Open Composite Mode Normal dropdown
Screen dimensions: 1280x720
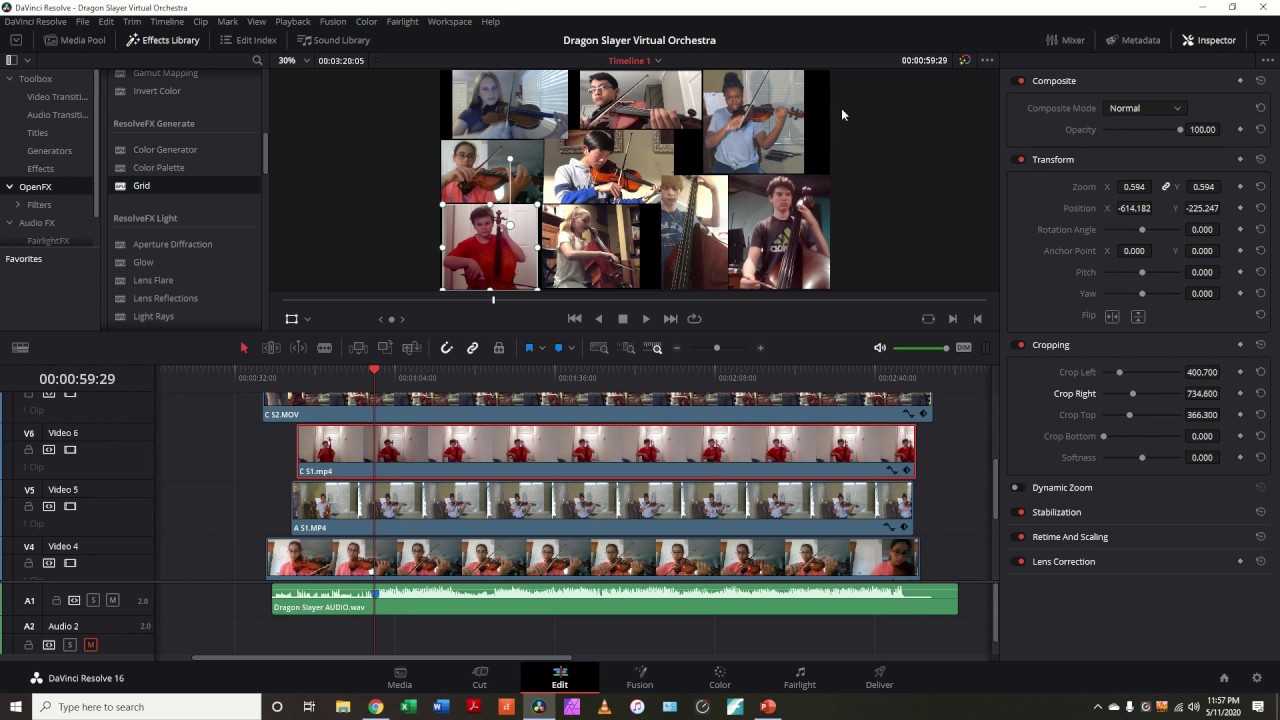point(1145,108)
